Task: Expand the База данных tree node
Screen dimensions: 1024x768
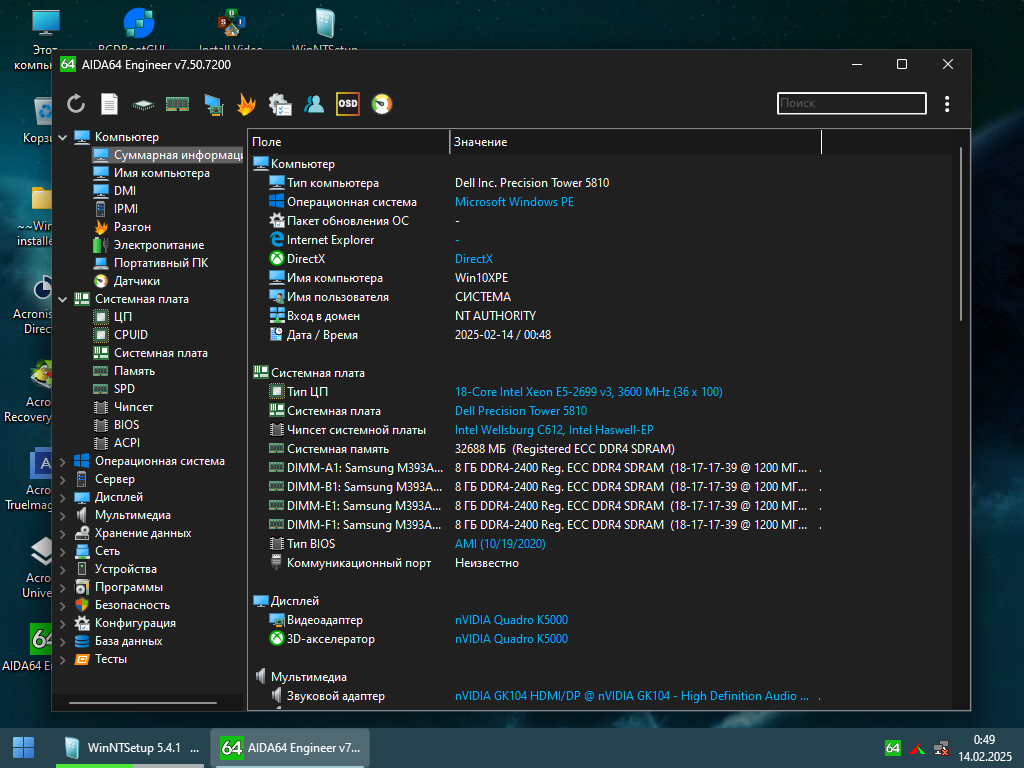Action: tap(63, 641)
